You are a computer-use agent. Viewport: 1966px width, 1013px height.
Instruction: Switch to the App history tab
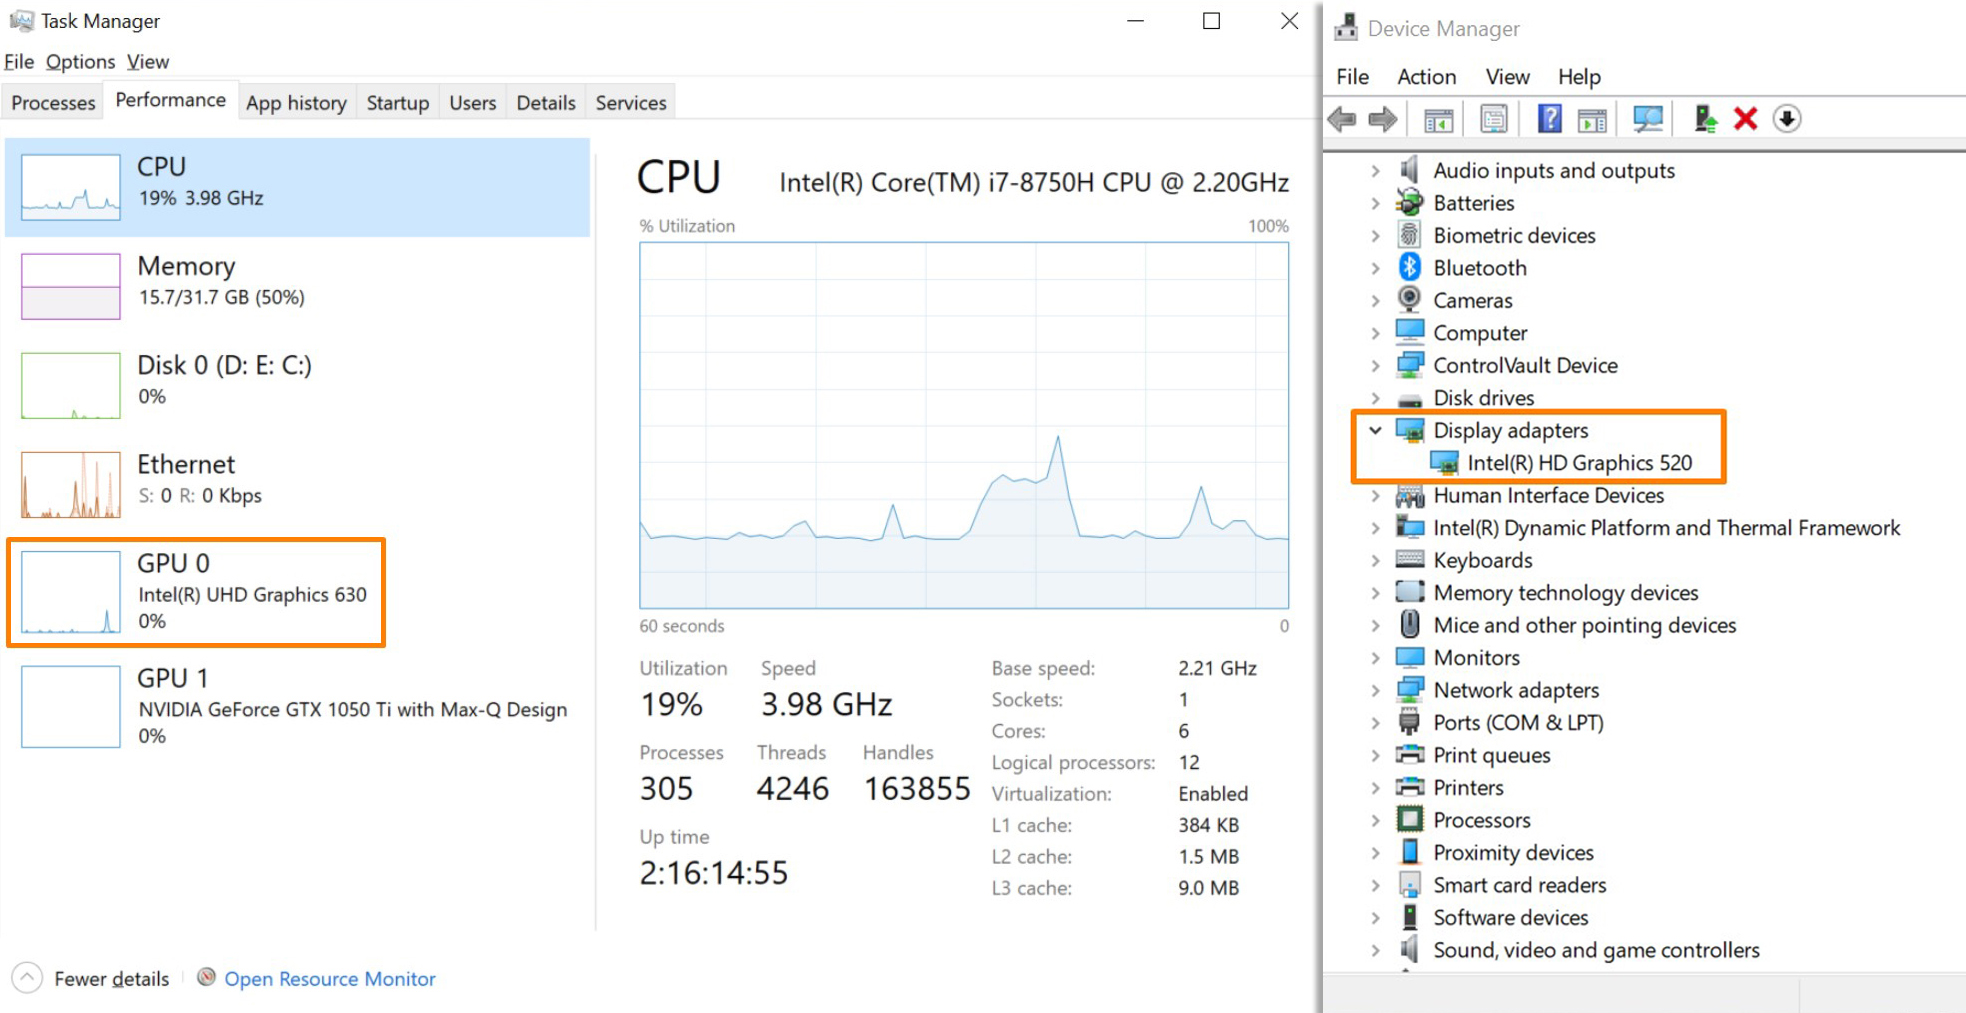click(296, 101)
